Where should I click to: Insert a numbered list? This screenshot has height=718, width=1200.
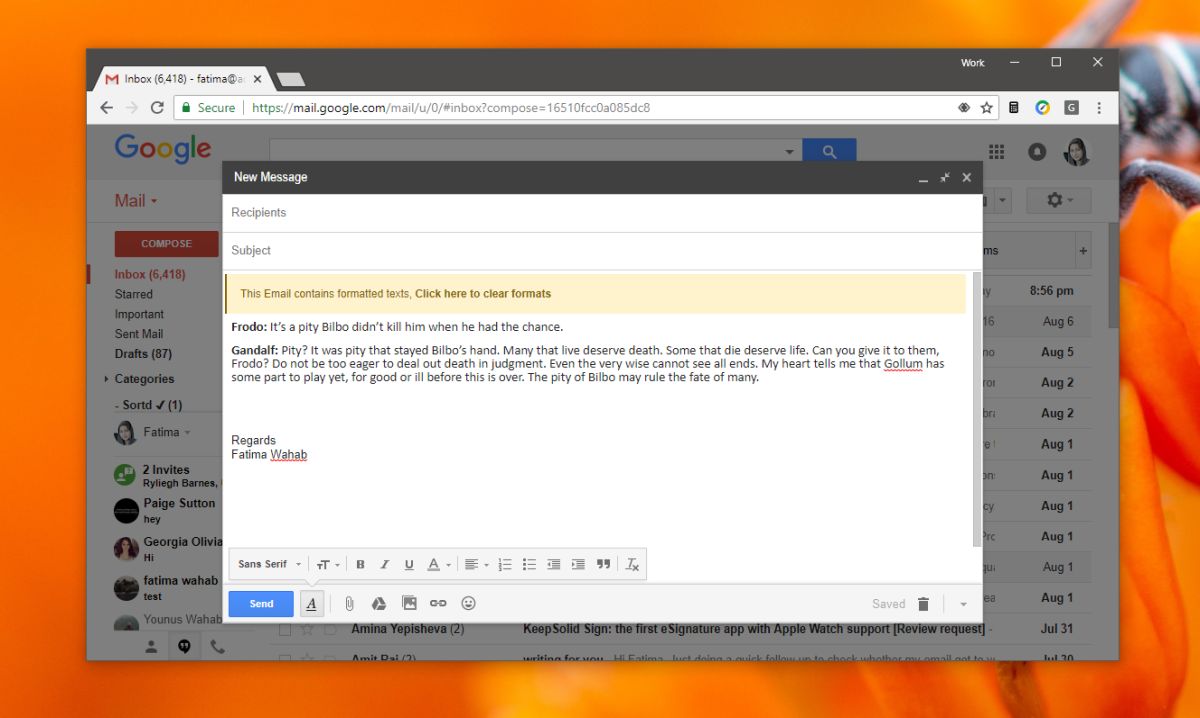pyautogui.click(x=505, y=565)
